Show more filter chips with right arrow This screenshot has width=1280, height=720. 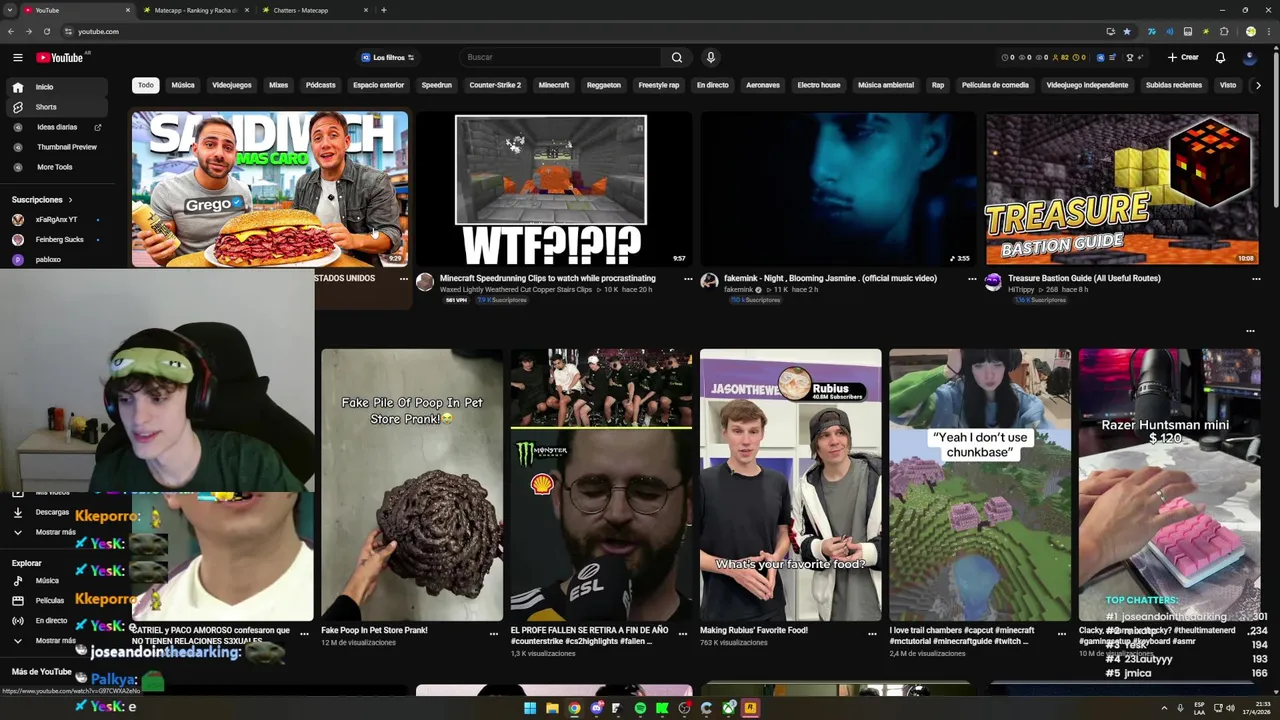(x=1257, y=85)
